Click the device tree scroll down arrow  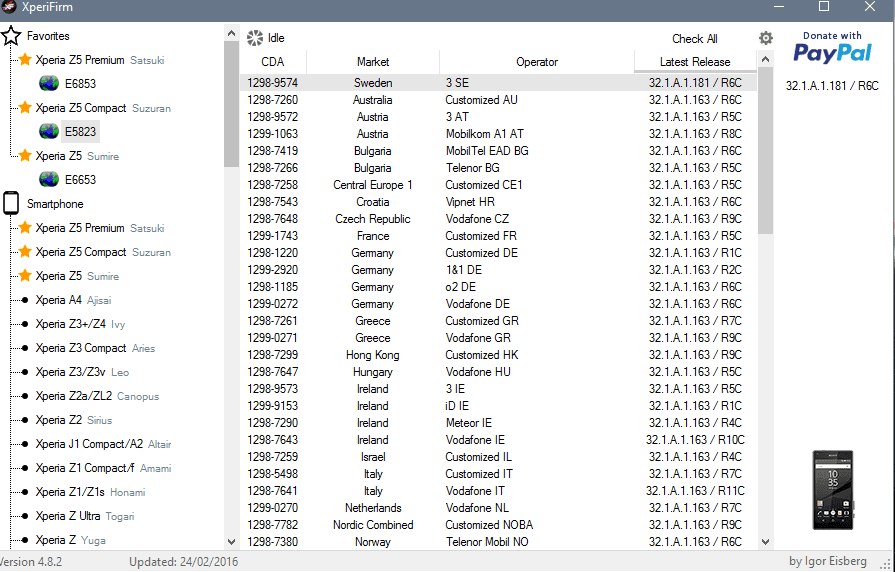(x=231, y=542)
